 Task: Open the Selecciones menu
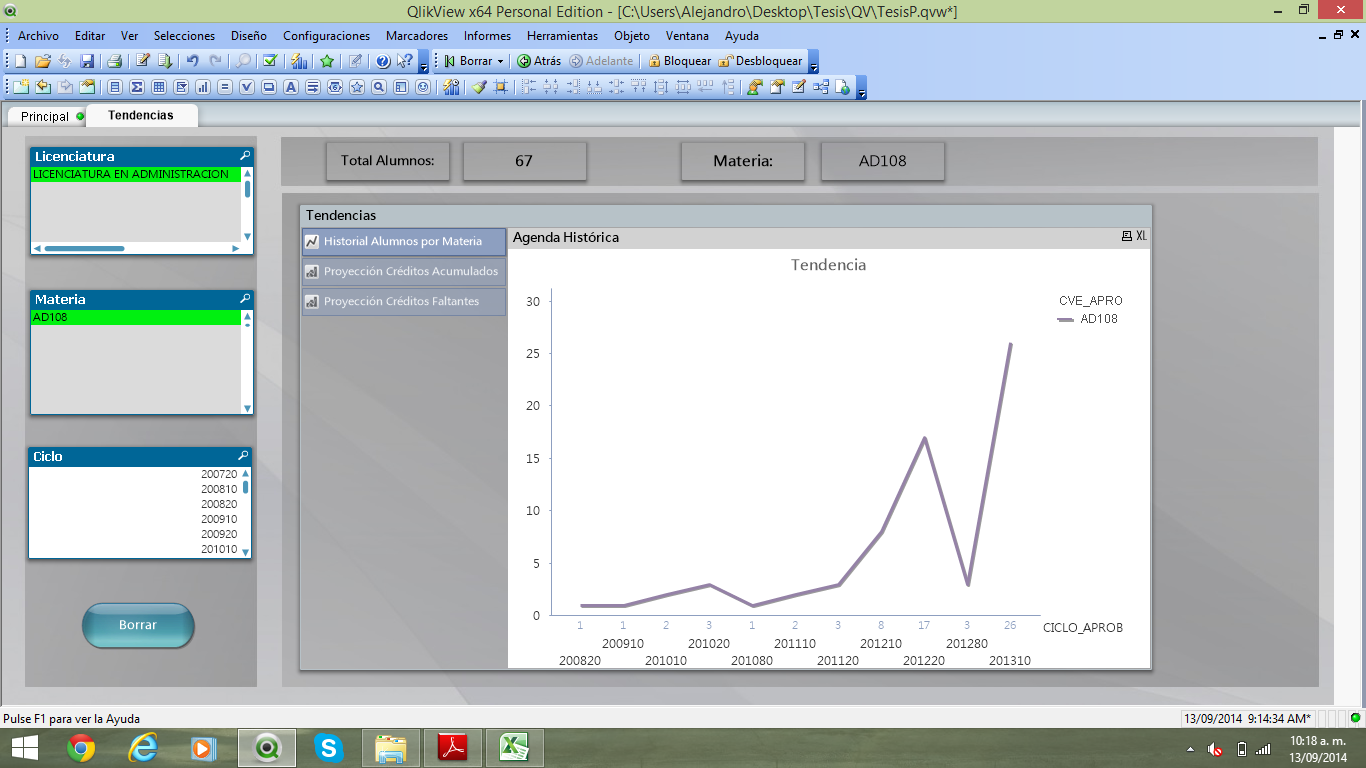184,35
